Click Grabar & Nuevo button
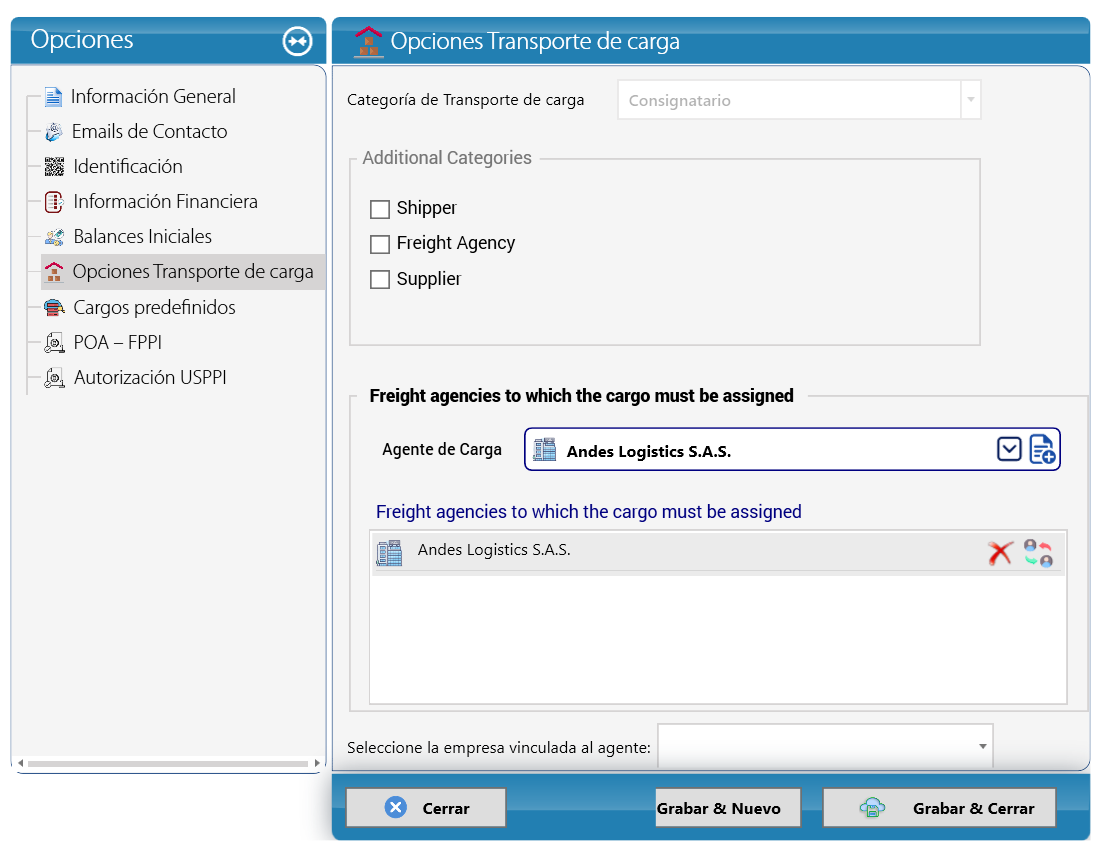This screenshot has width=1110, height=850. point(728,808)
